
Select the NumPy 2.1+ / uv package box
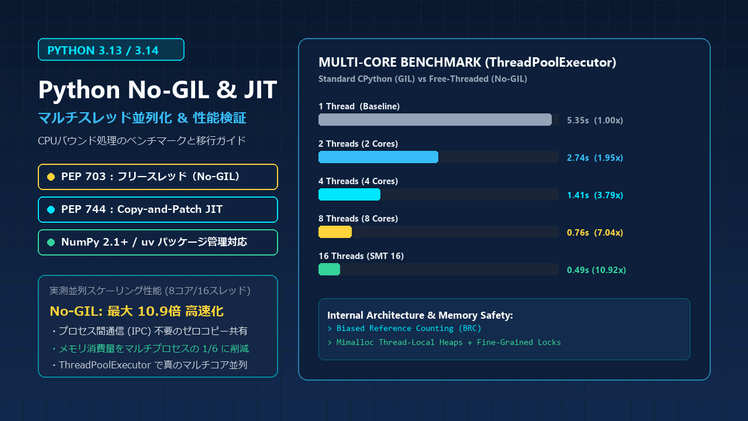(x=158, y=242)
